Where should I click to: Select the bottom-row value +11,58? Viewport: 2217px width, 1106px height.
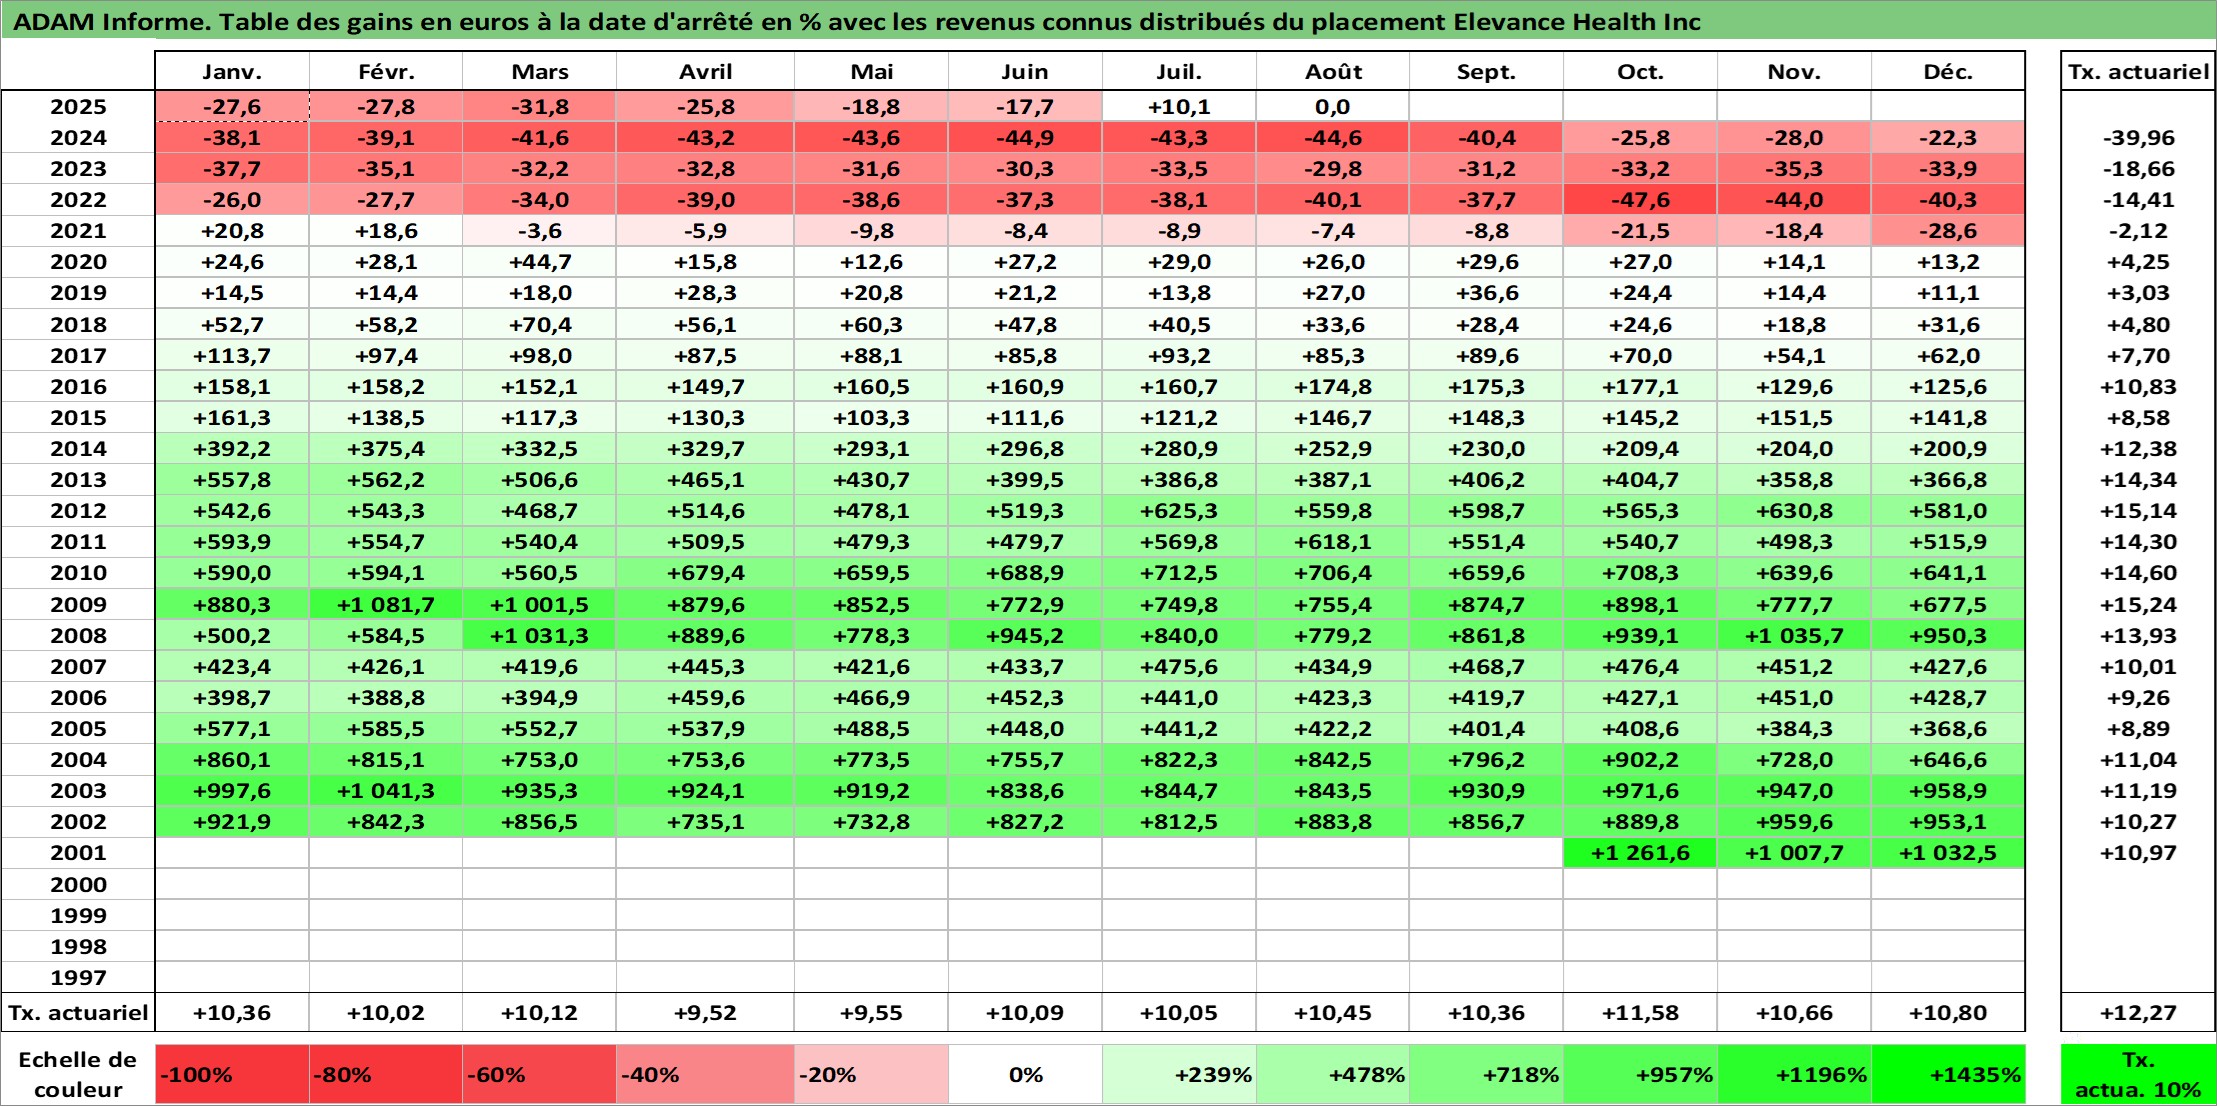click(1640, 1012)
